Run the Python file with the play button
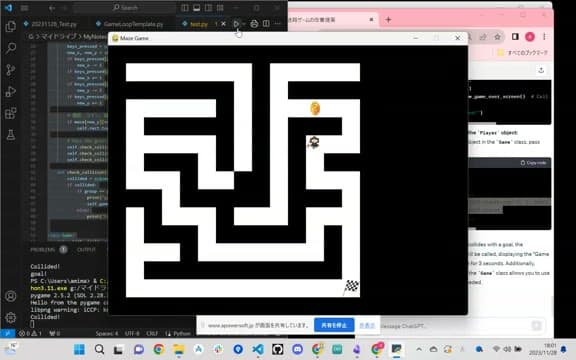Viewport: 576px width, 360px height. pos(236,24)
